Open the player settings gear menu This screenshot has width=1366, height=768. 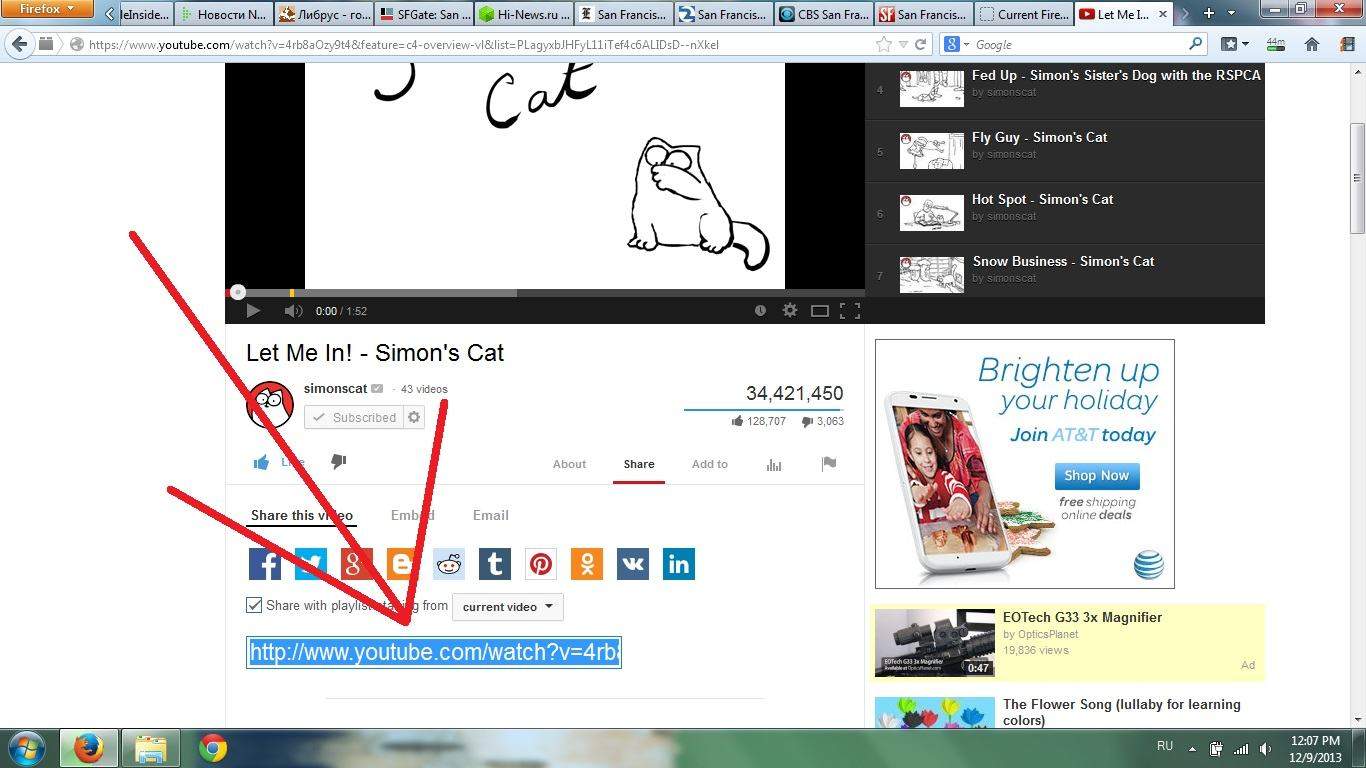tap(790, 311)
